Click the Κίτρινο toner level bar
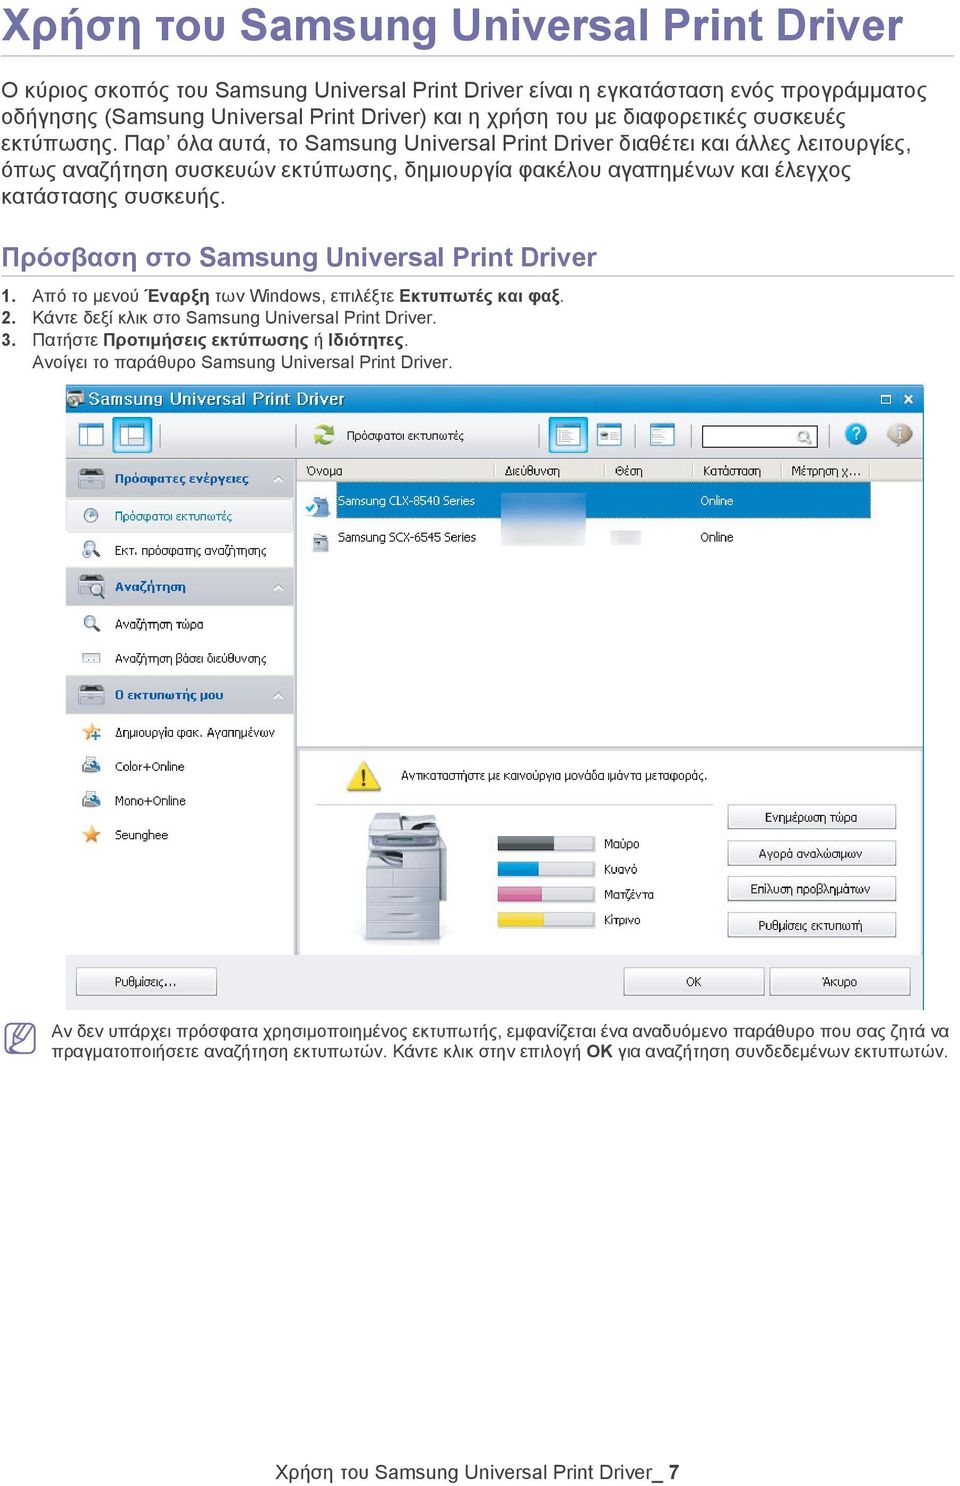960x1486 pixels. (546, 920)
